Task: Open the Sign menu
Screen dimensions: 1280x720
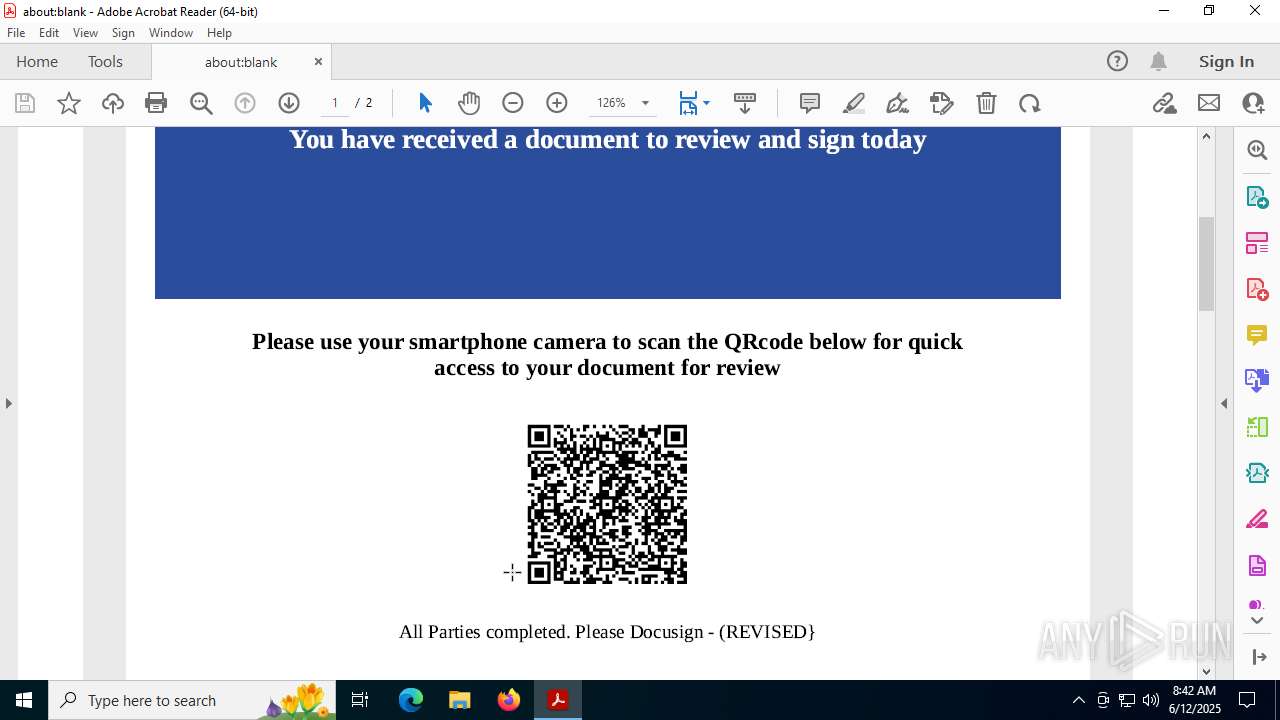Action: tap(123, 33)
